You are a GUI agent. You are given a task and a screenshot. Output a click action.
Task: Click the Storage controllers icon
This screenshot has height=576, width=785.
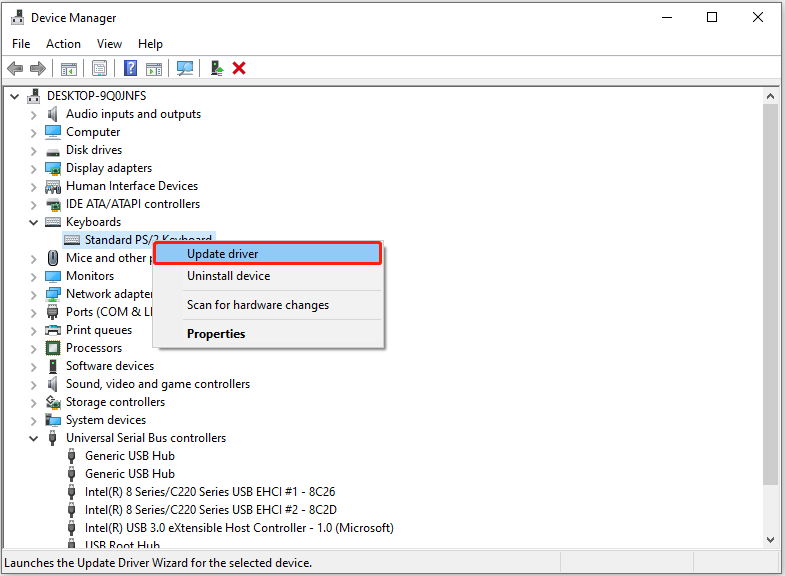point(53,402)
